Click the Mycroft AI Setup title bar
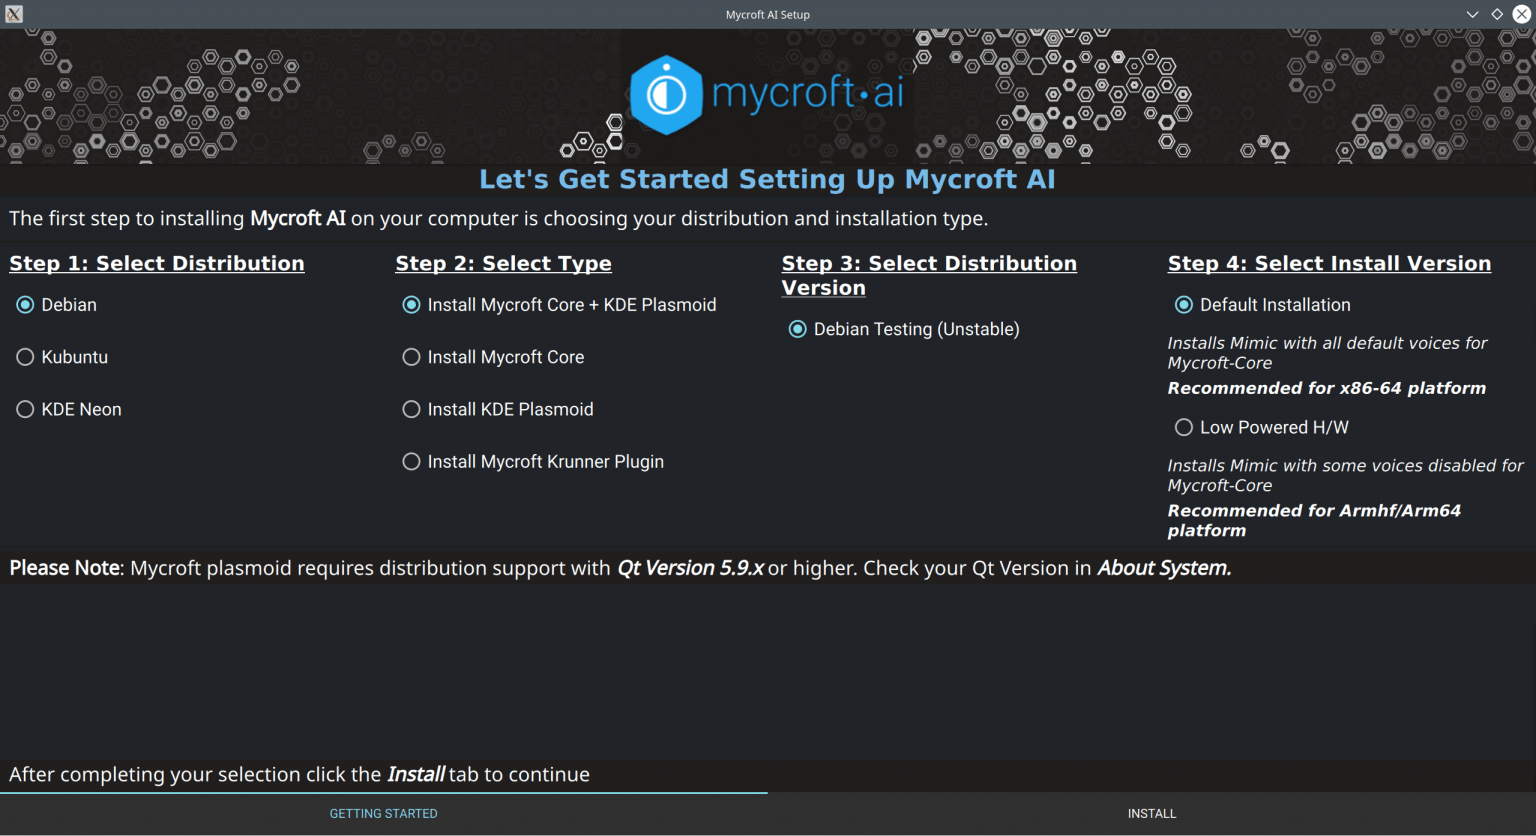Image resolution: width=1536 pixels, height=836 pixels. click(x=767, y=14)
